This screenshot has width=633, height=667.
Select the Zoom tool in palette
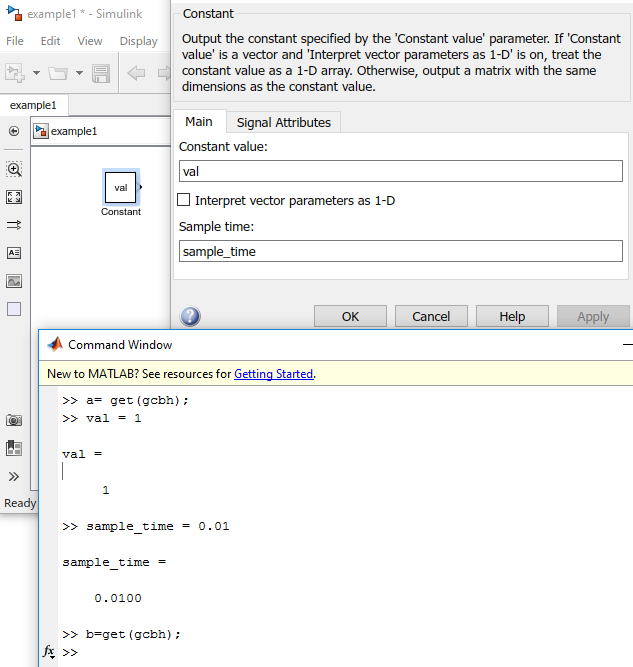pyautogui.click(x=14, y=169)
